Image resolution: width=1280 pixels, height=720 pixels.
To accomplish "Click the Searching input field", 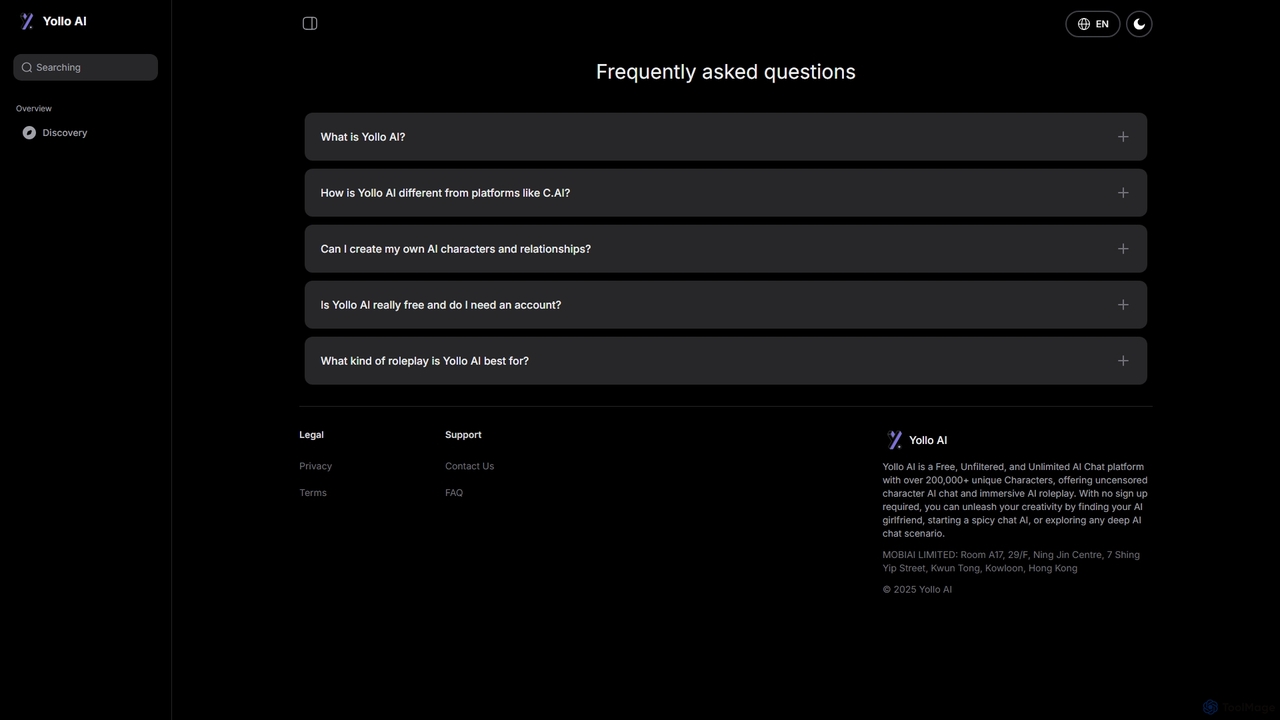I will (x=86, y=67).
